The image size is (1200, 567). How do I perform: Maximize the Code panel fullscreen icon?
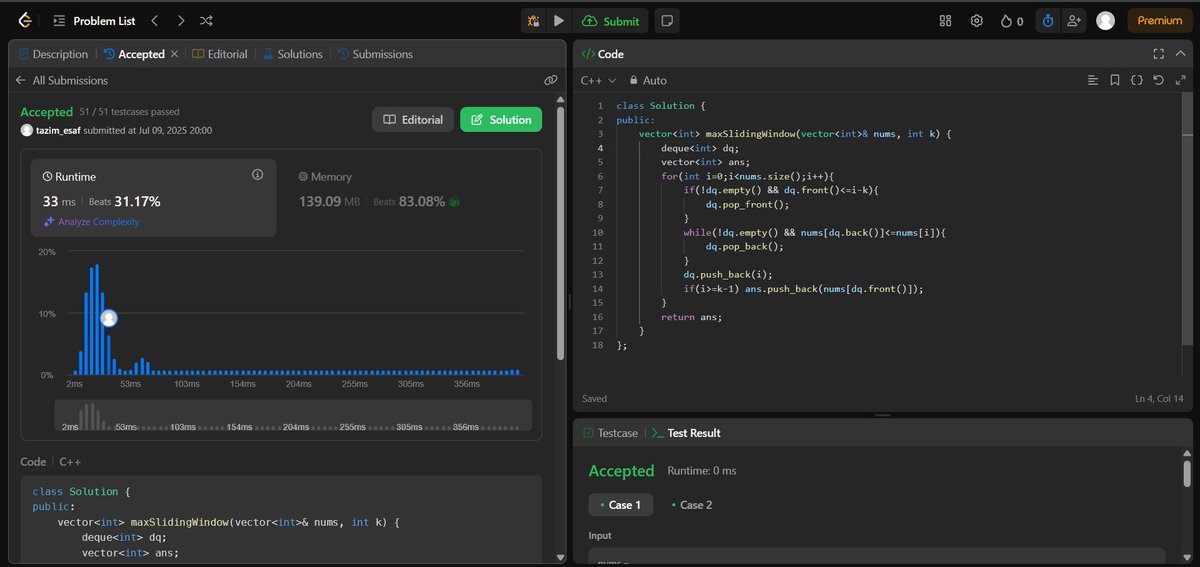[1158, 54]
